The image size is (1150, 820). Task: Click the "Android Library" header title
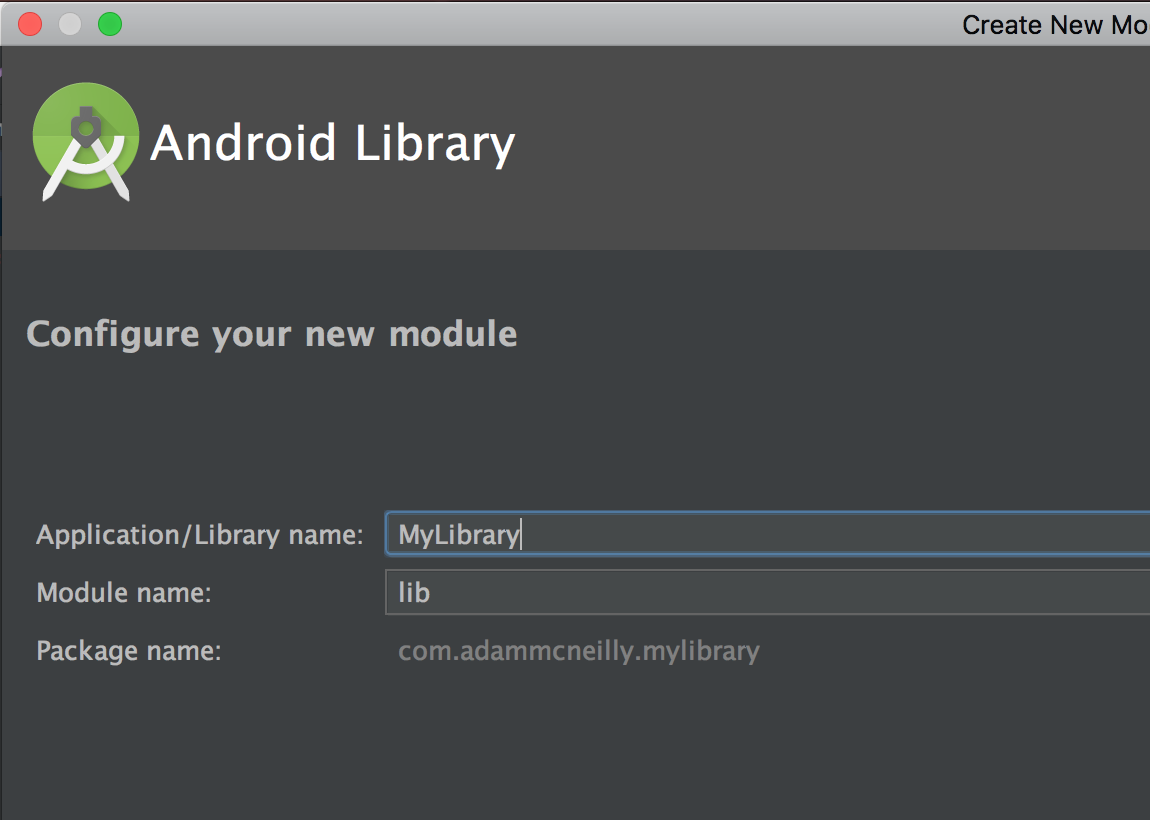click(x=332, y=144)
